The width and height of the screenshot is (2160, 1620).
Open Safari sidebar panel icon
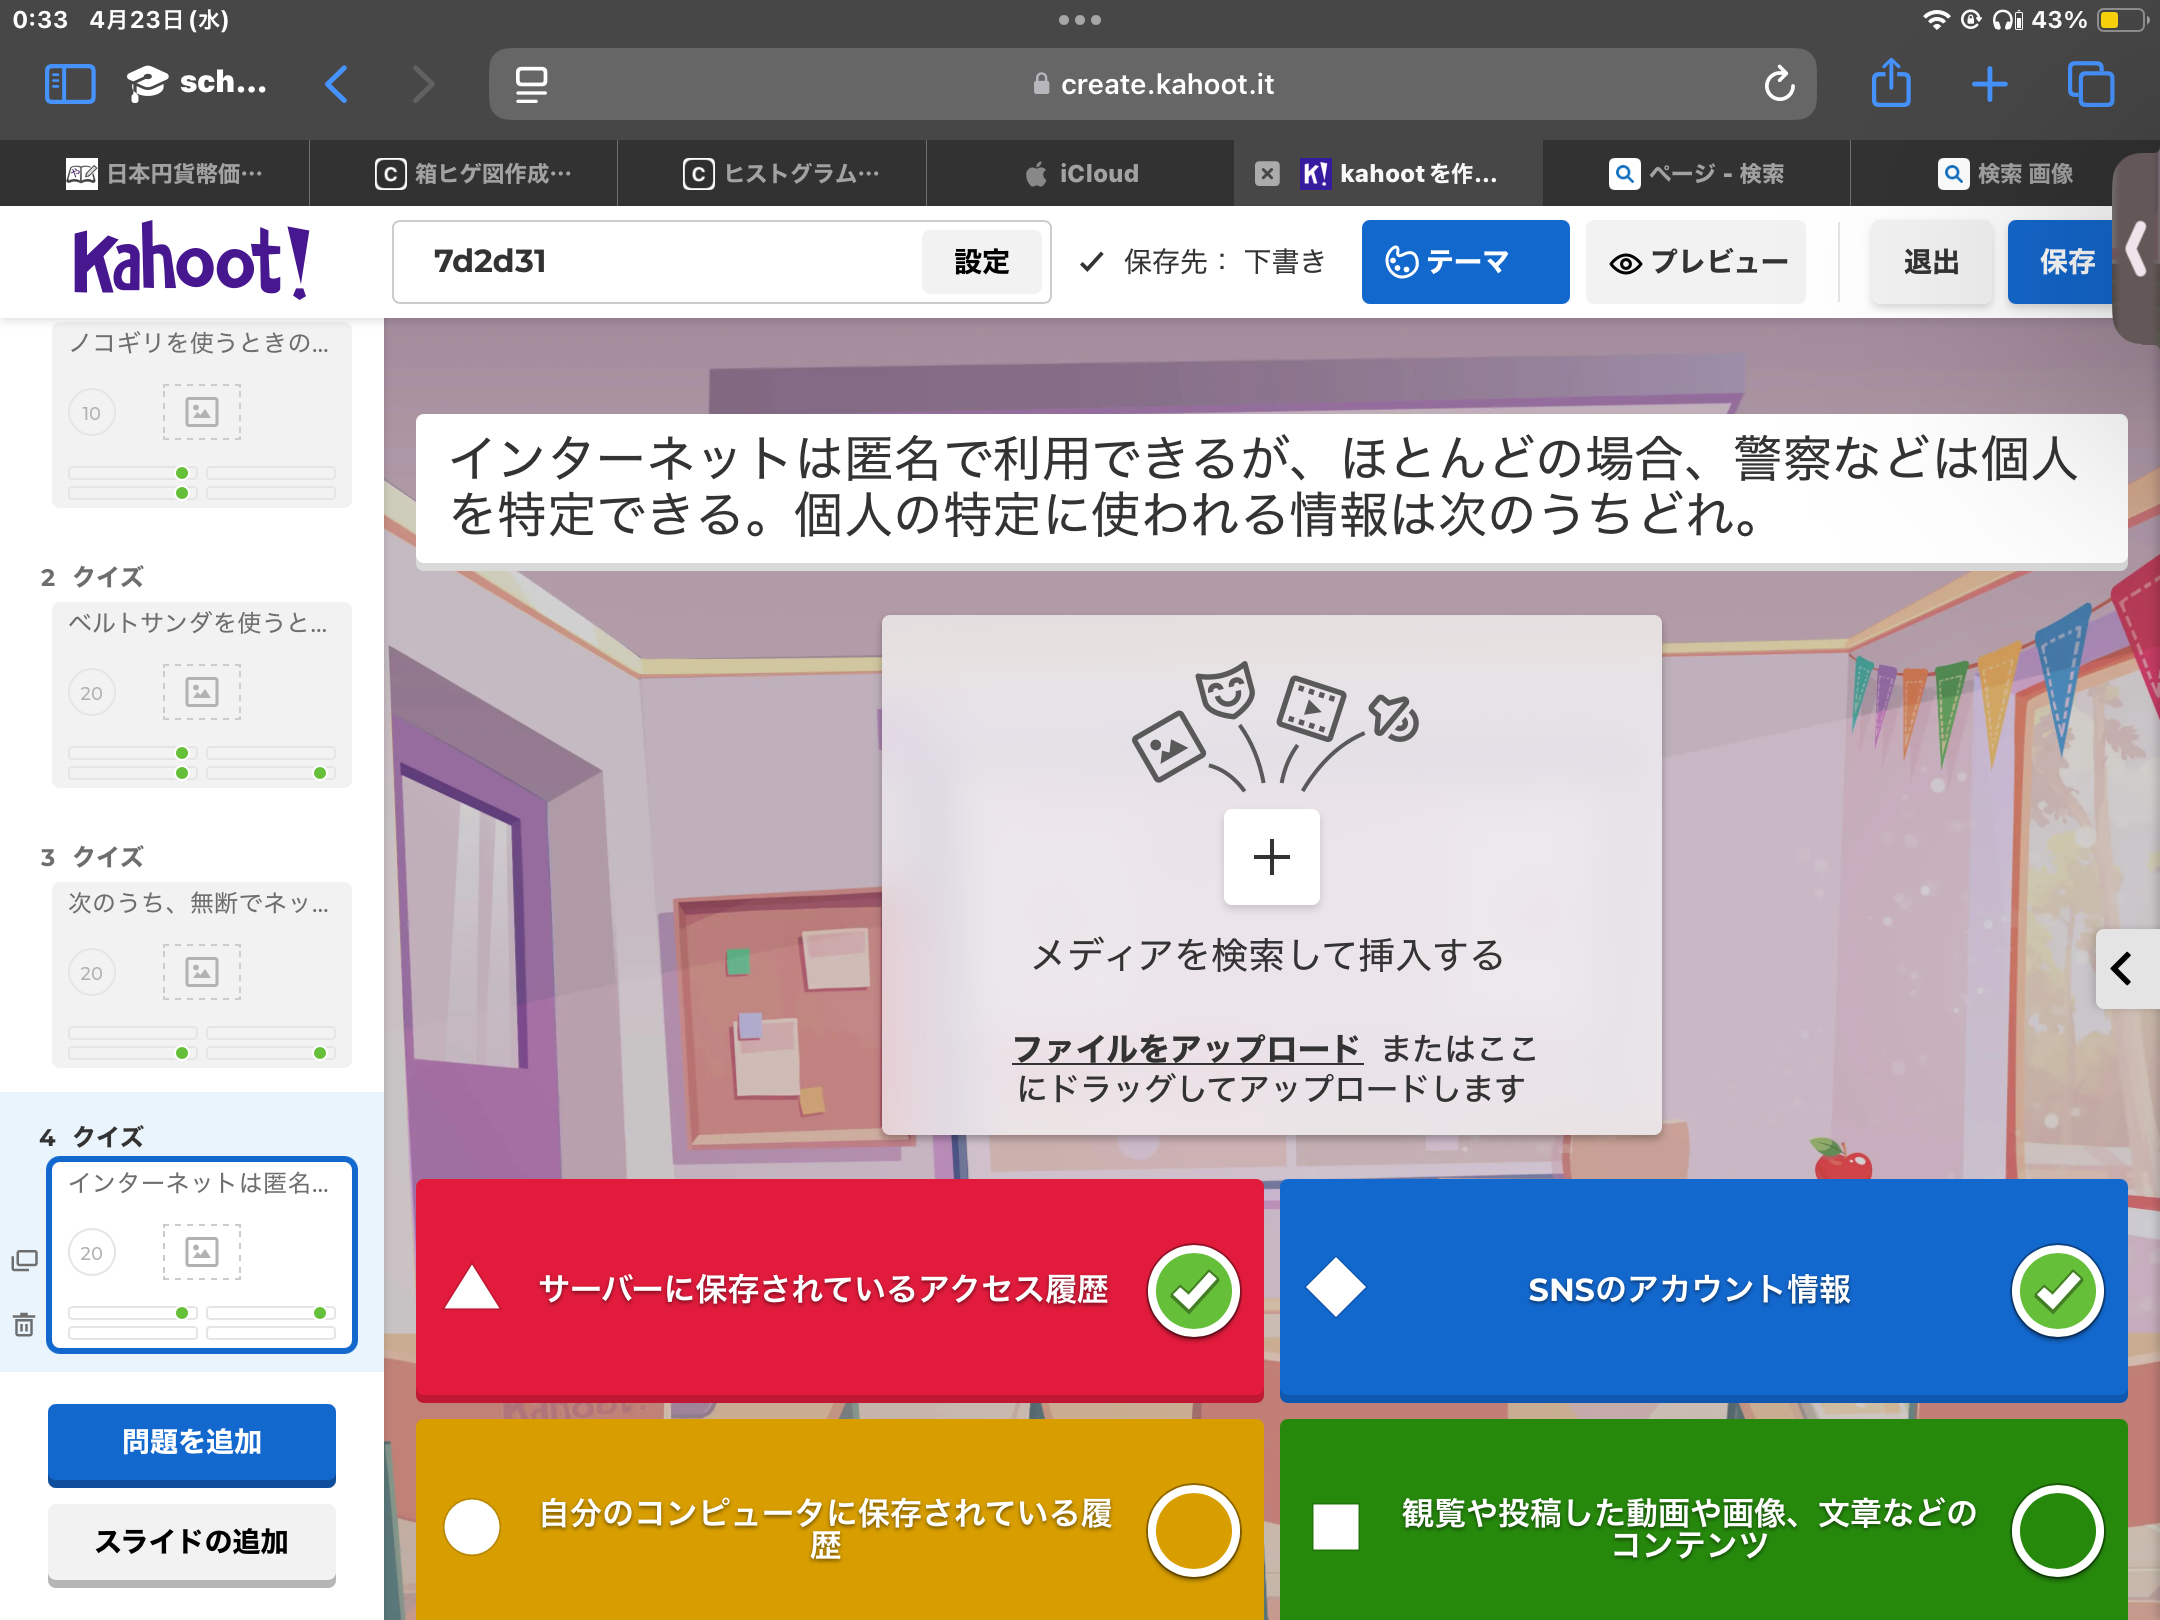(x=70, y=84)
